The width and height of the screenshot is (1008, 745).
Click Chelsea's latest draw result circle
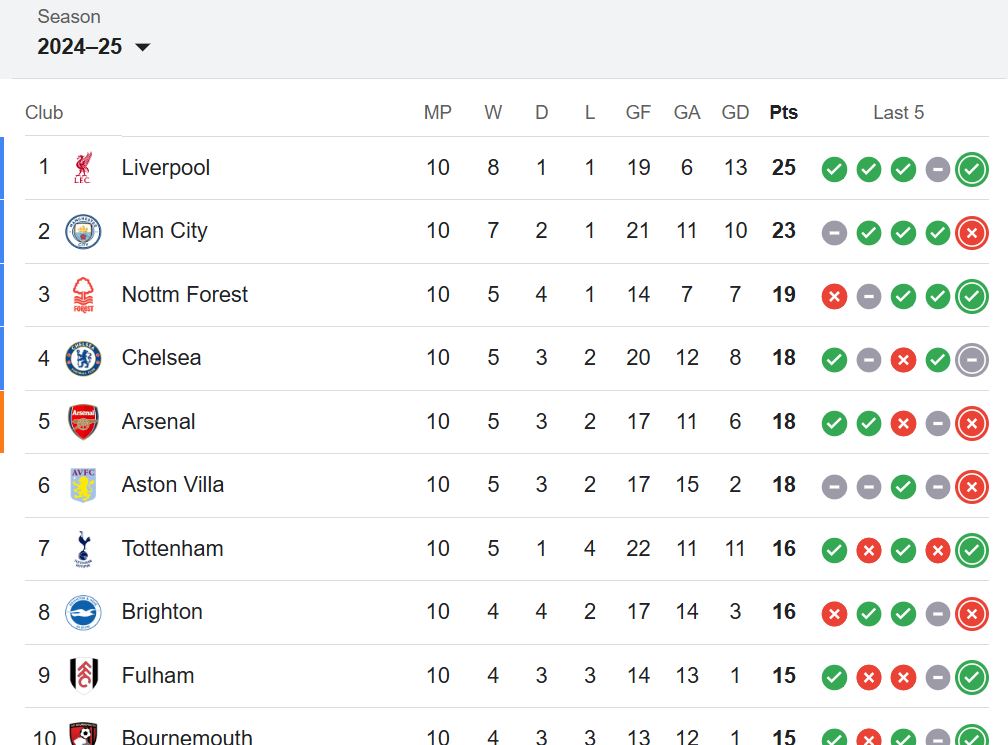coord(971,360)
